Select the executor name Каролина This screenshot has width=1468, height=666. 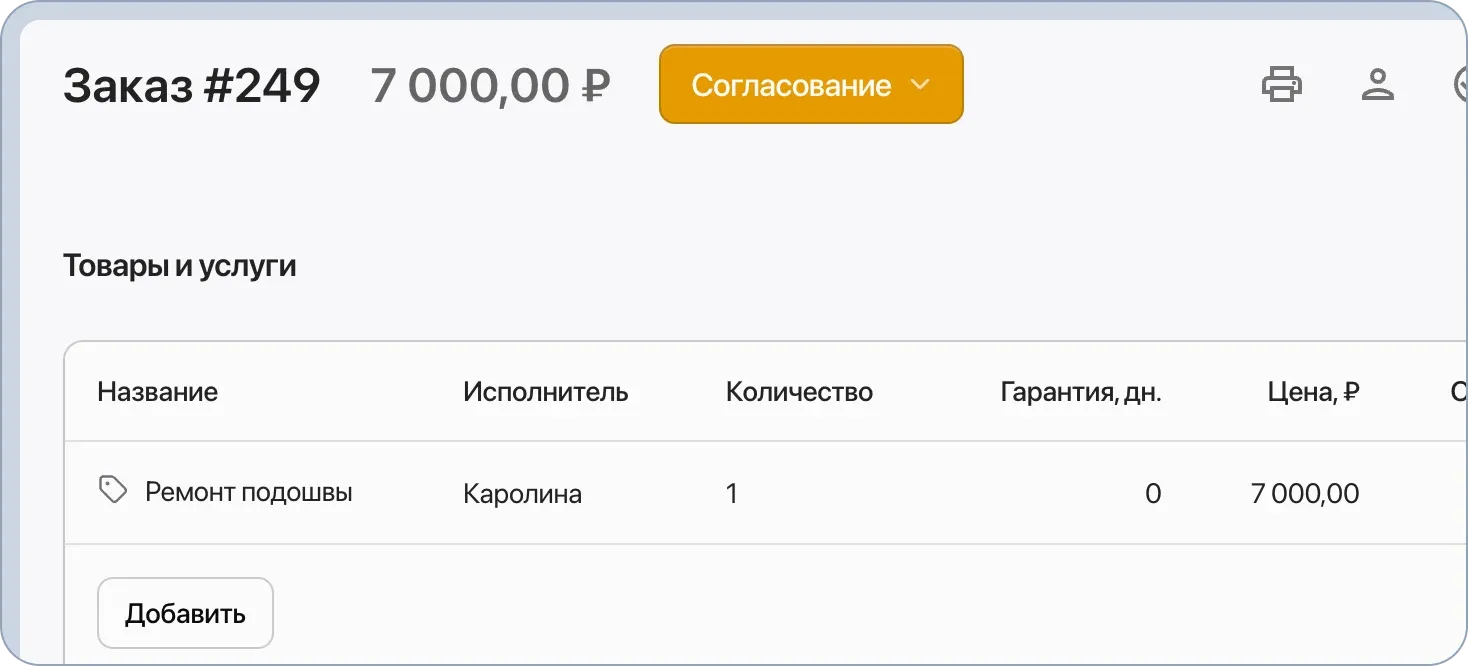(x=523, y=492)
